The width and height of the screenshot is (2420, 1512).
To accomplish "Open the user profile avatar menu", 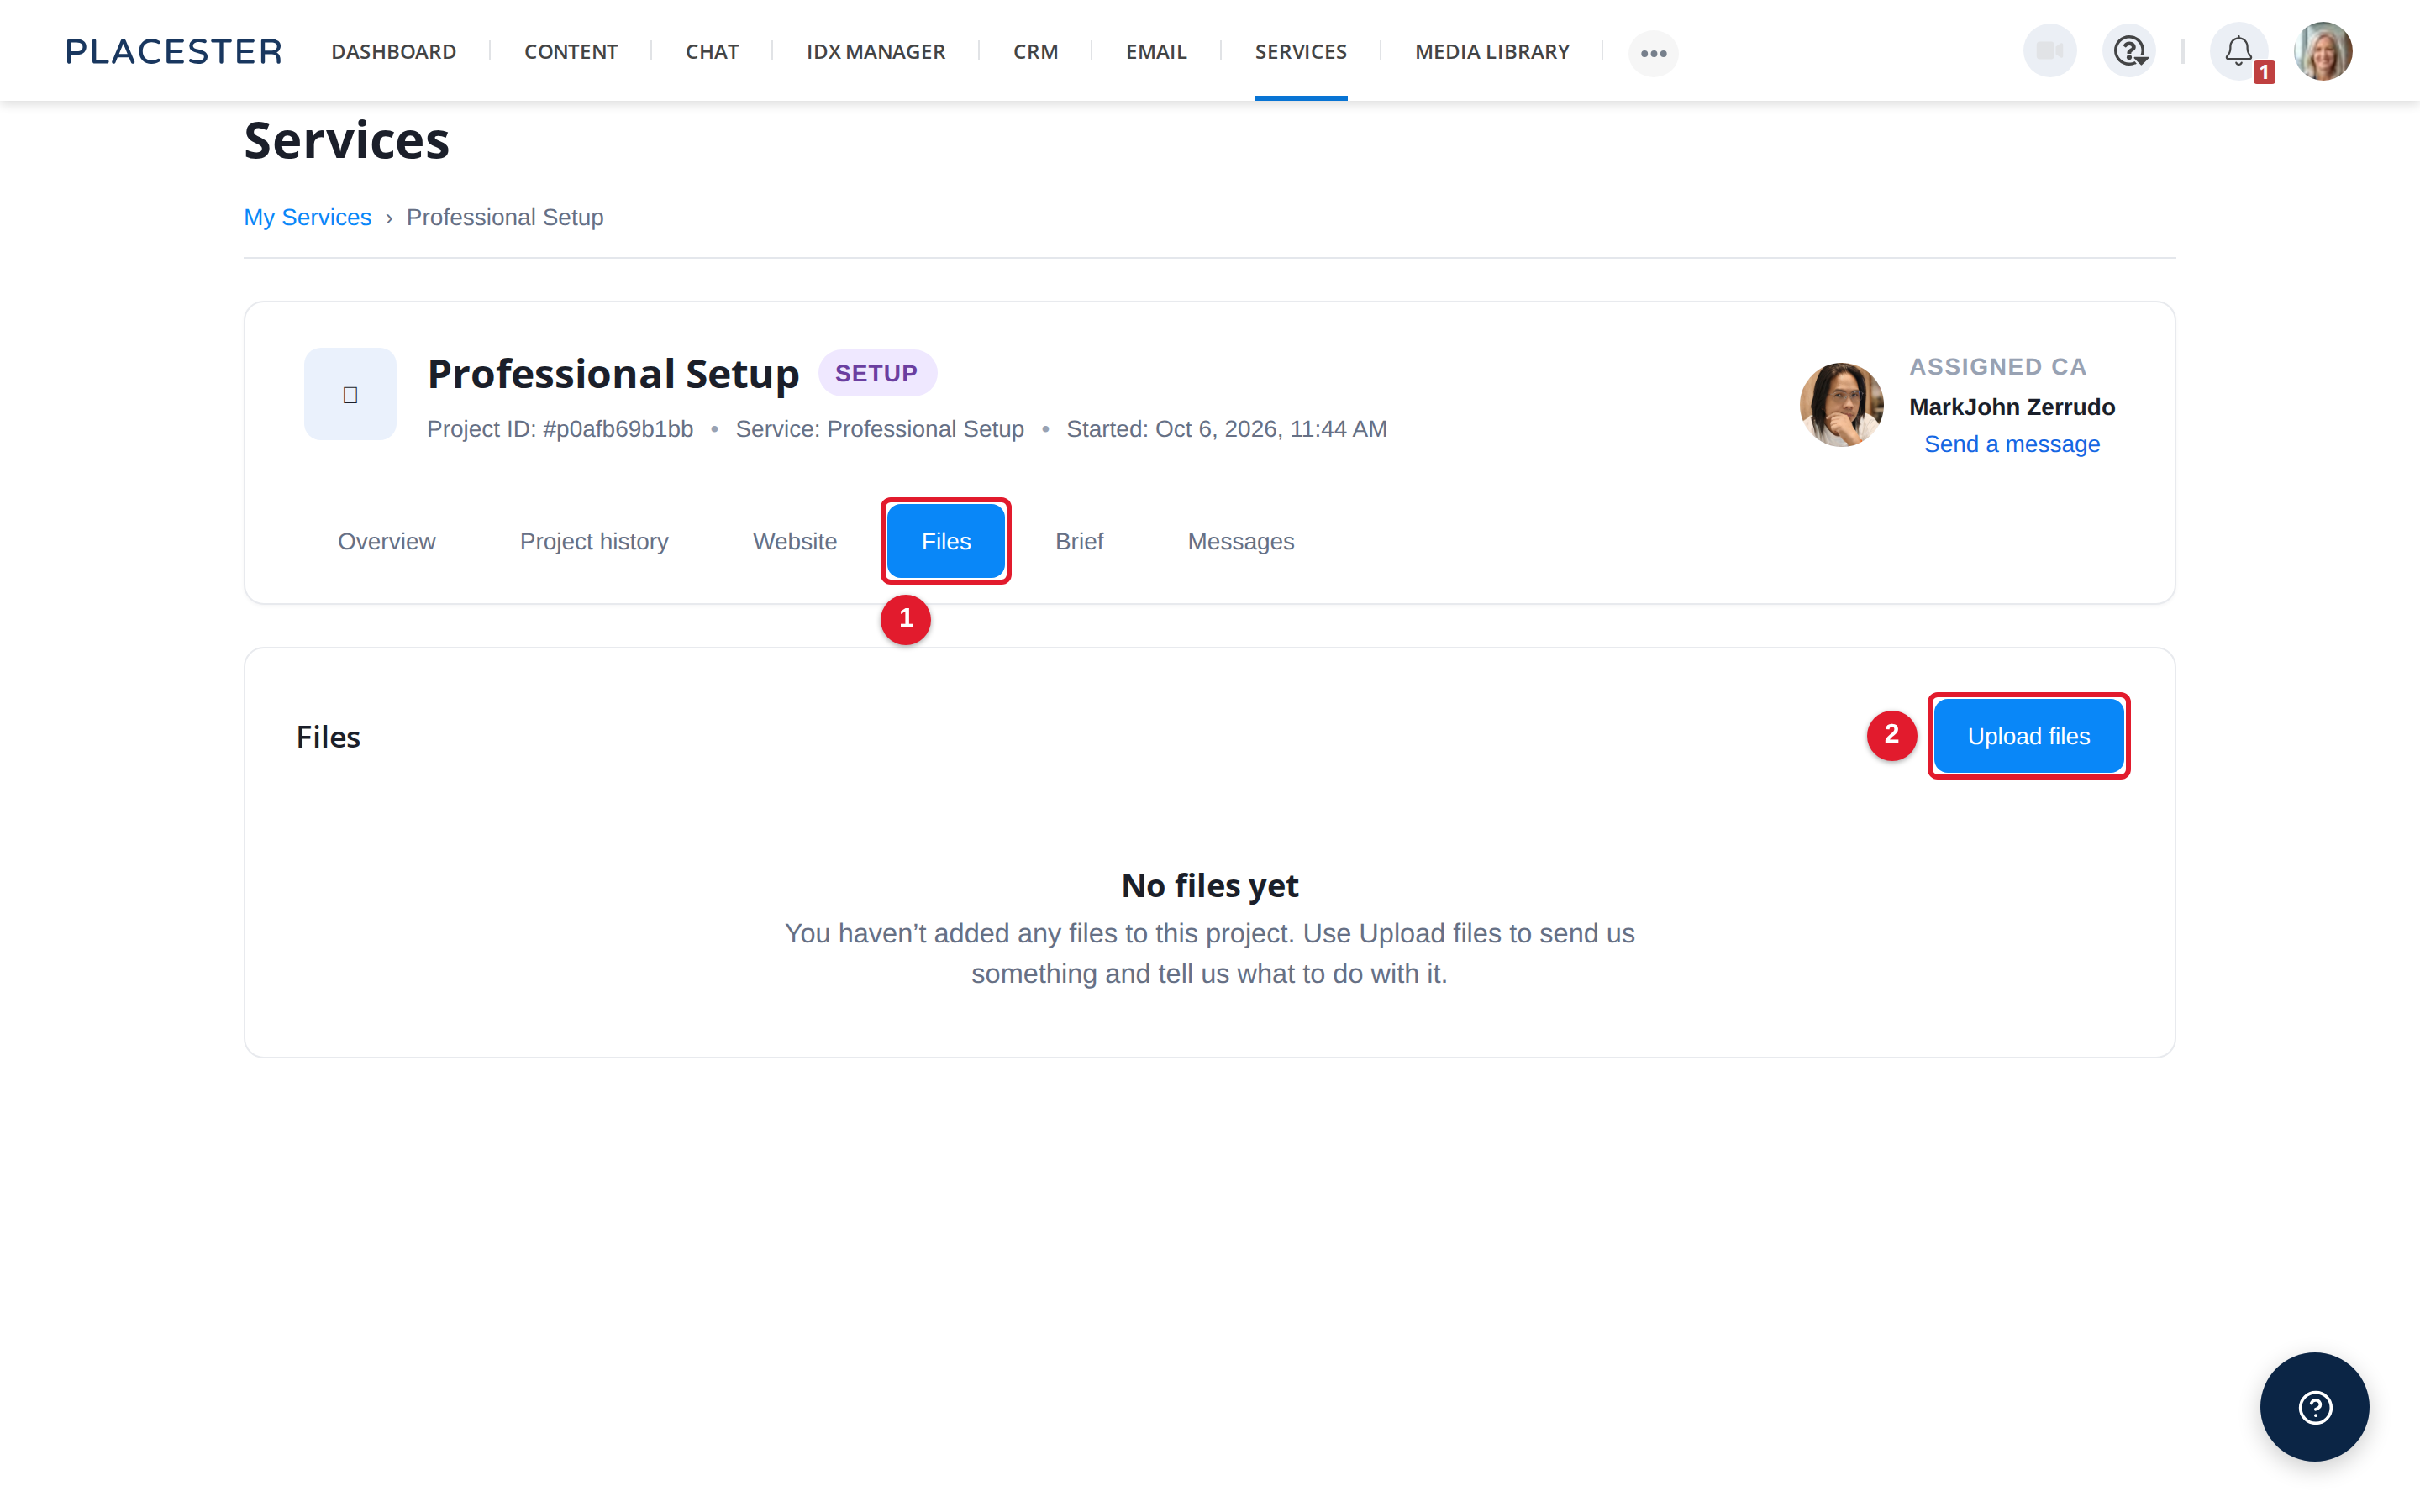I will (x=2323, y=51).
